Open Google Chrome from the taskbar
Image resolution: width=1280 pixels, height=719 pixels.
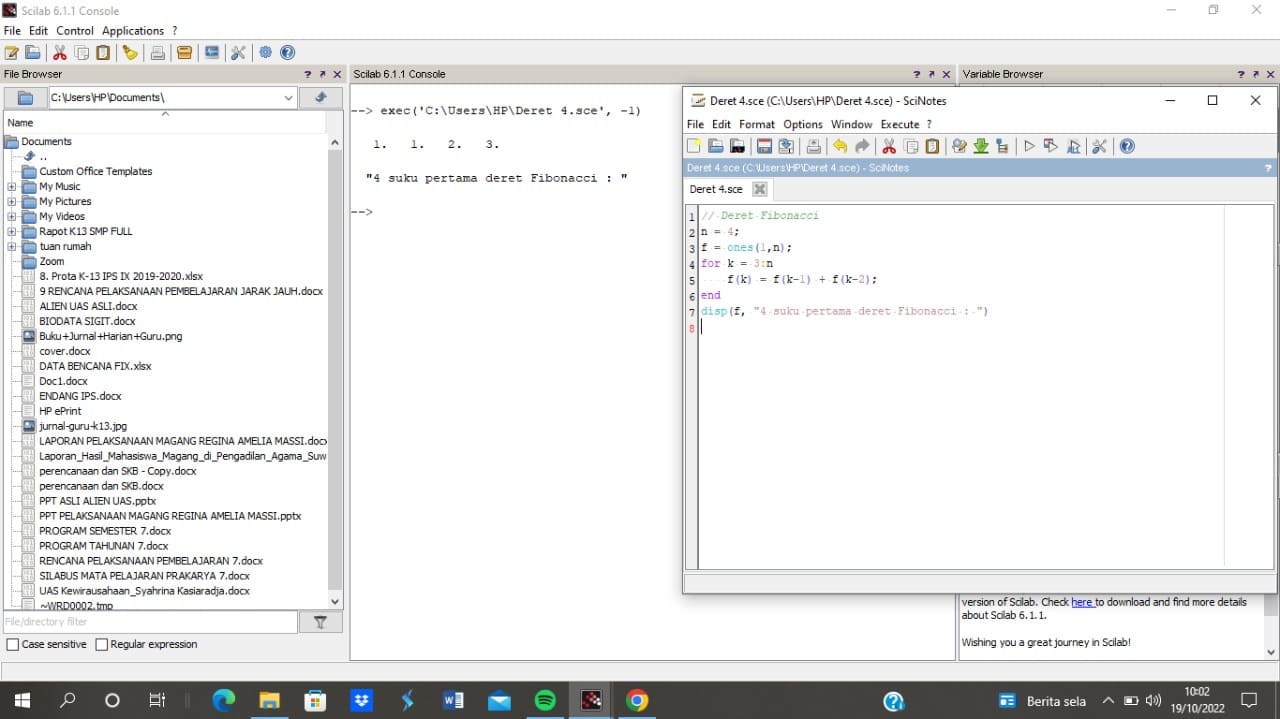coord(637,701)
